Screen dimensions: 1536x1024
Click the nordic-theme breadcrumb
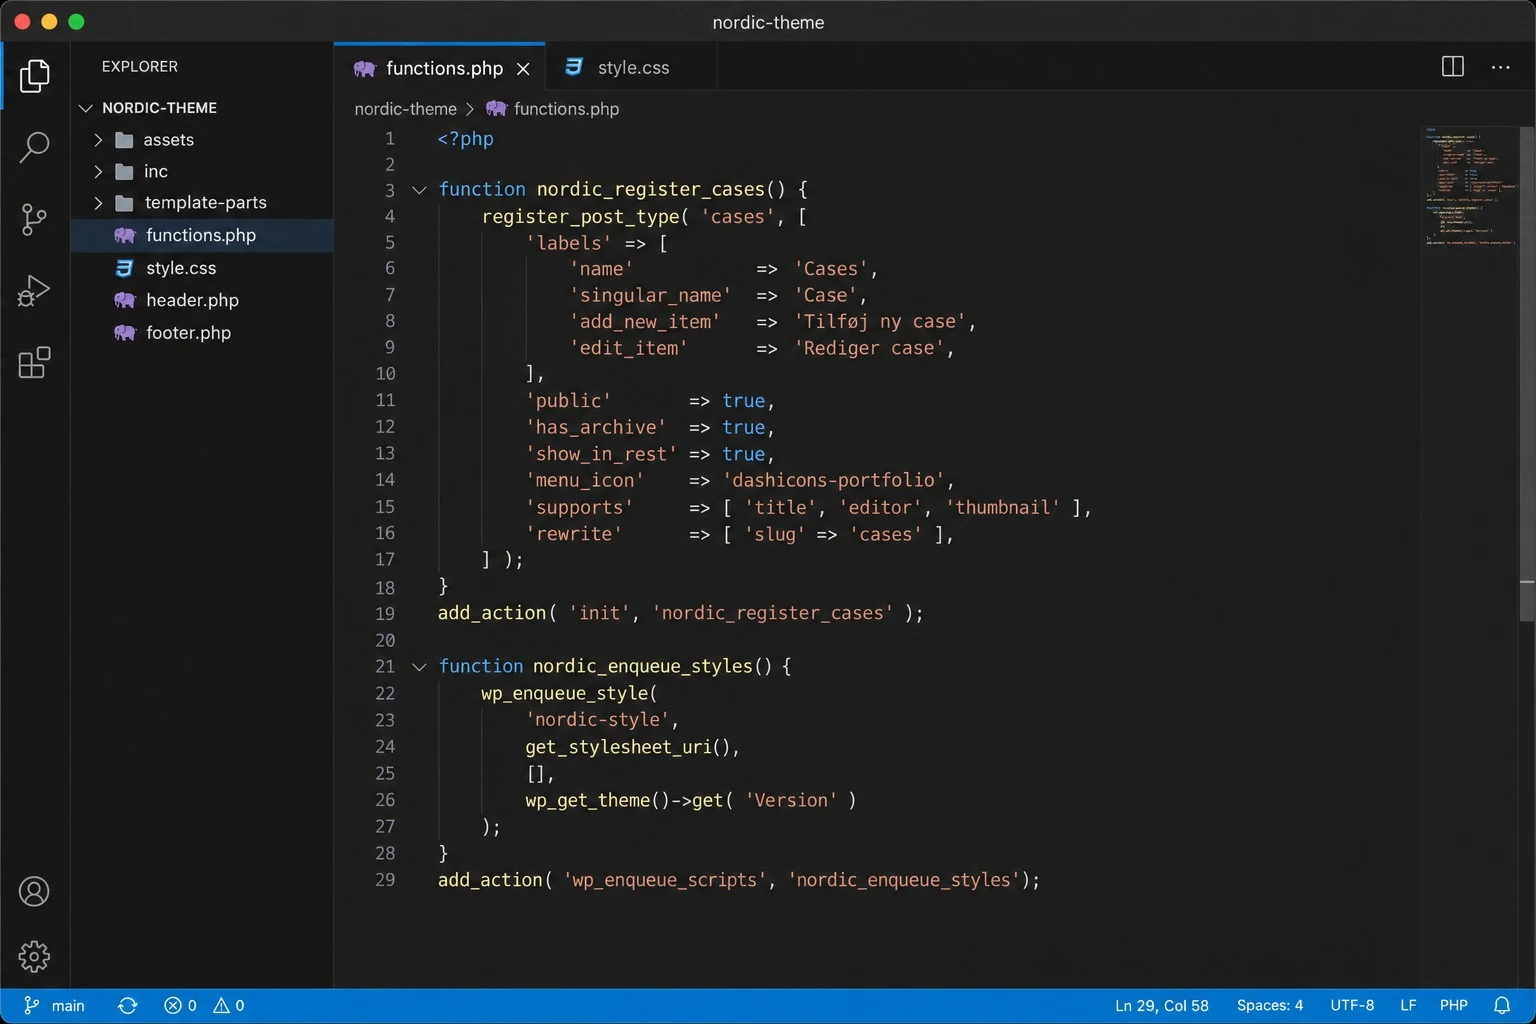(x=405, y=109)
